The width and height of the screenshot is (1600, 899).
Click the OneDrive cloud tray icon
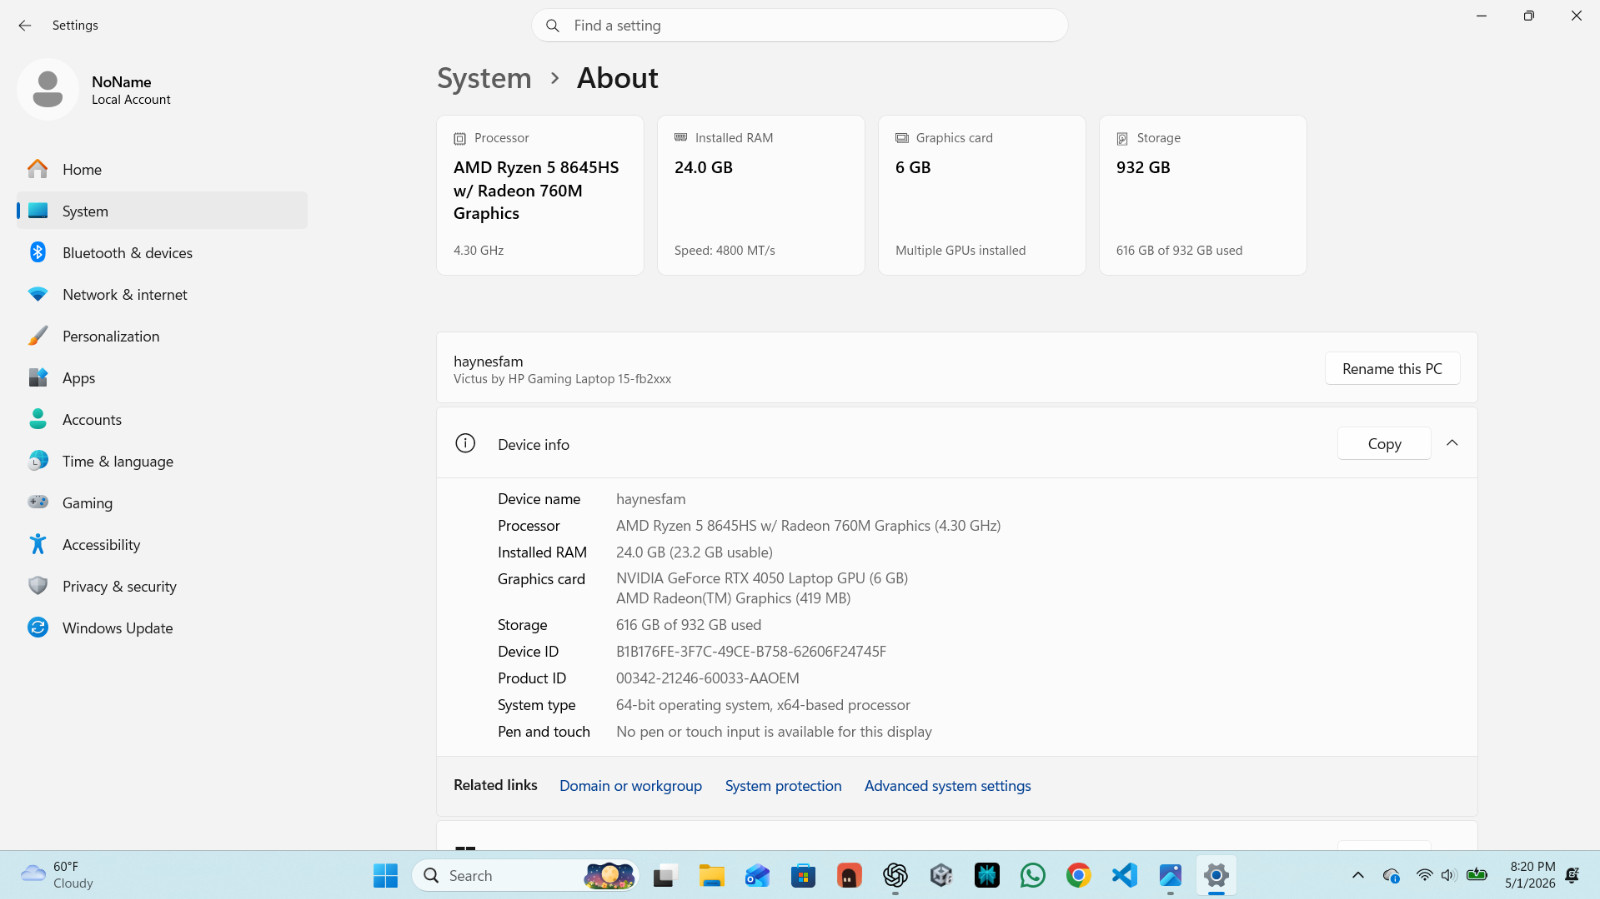[x=1391, y=876]
